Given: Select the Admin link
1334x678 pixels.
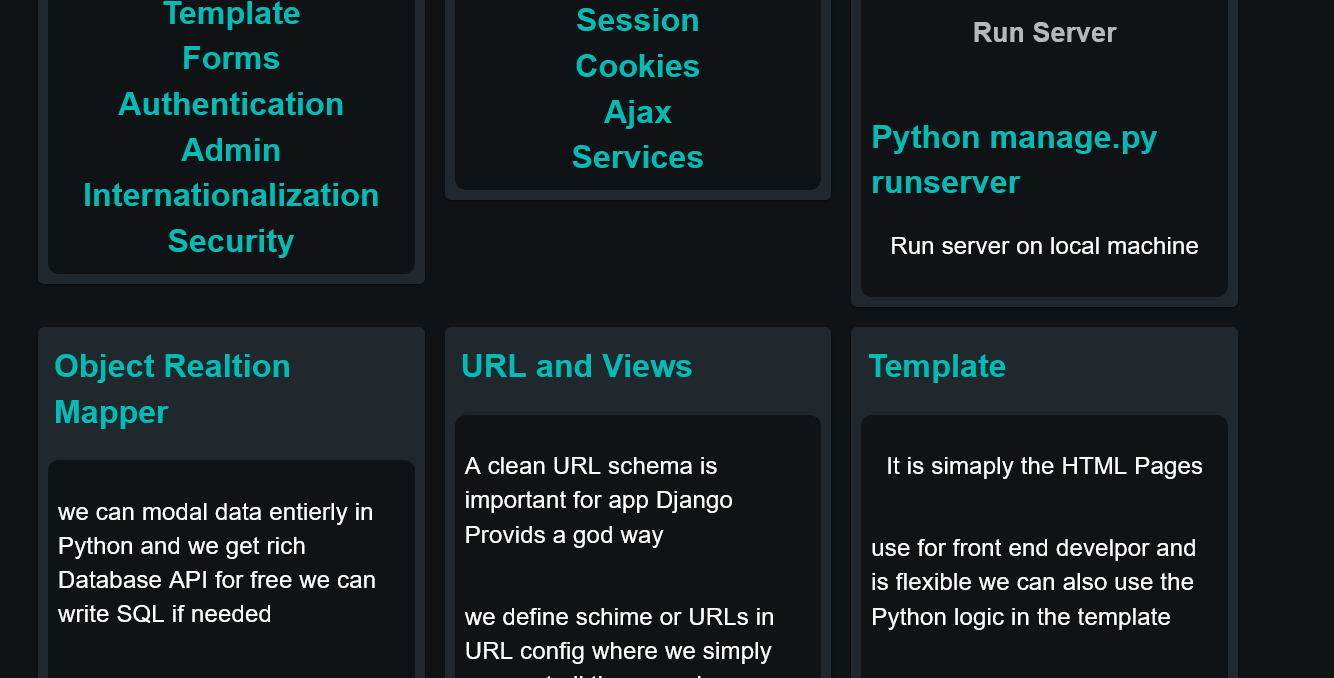Looking at the screenshot, I should [231, 151].
